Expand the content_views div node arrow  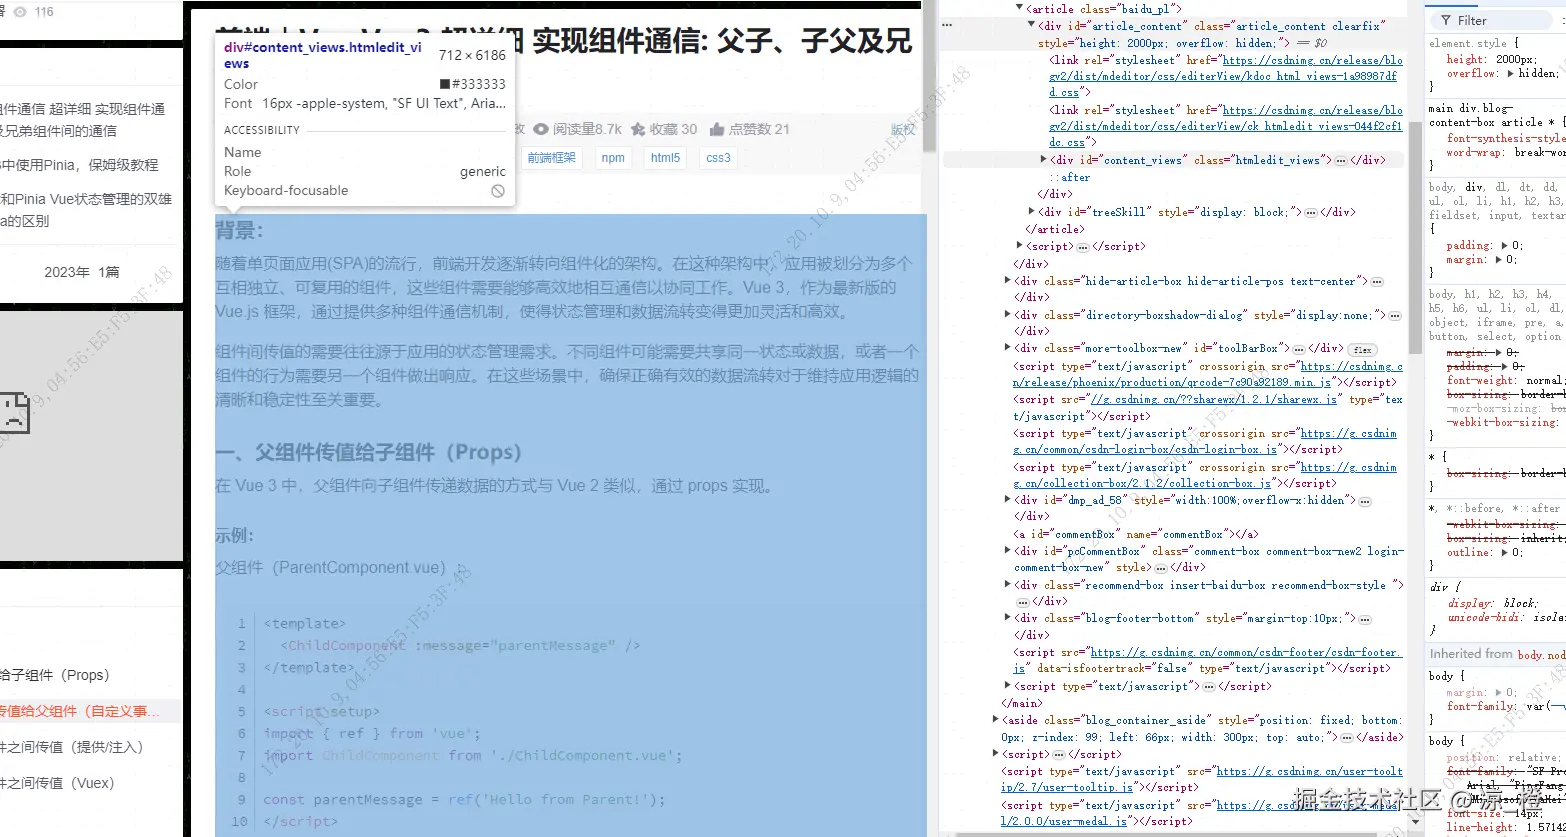(x=1044, y=160)
